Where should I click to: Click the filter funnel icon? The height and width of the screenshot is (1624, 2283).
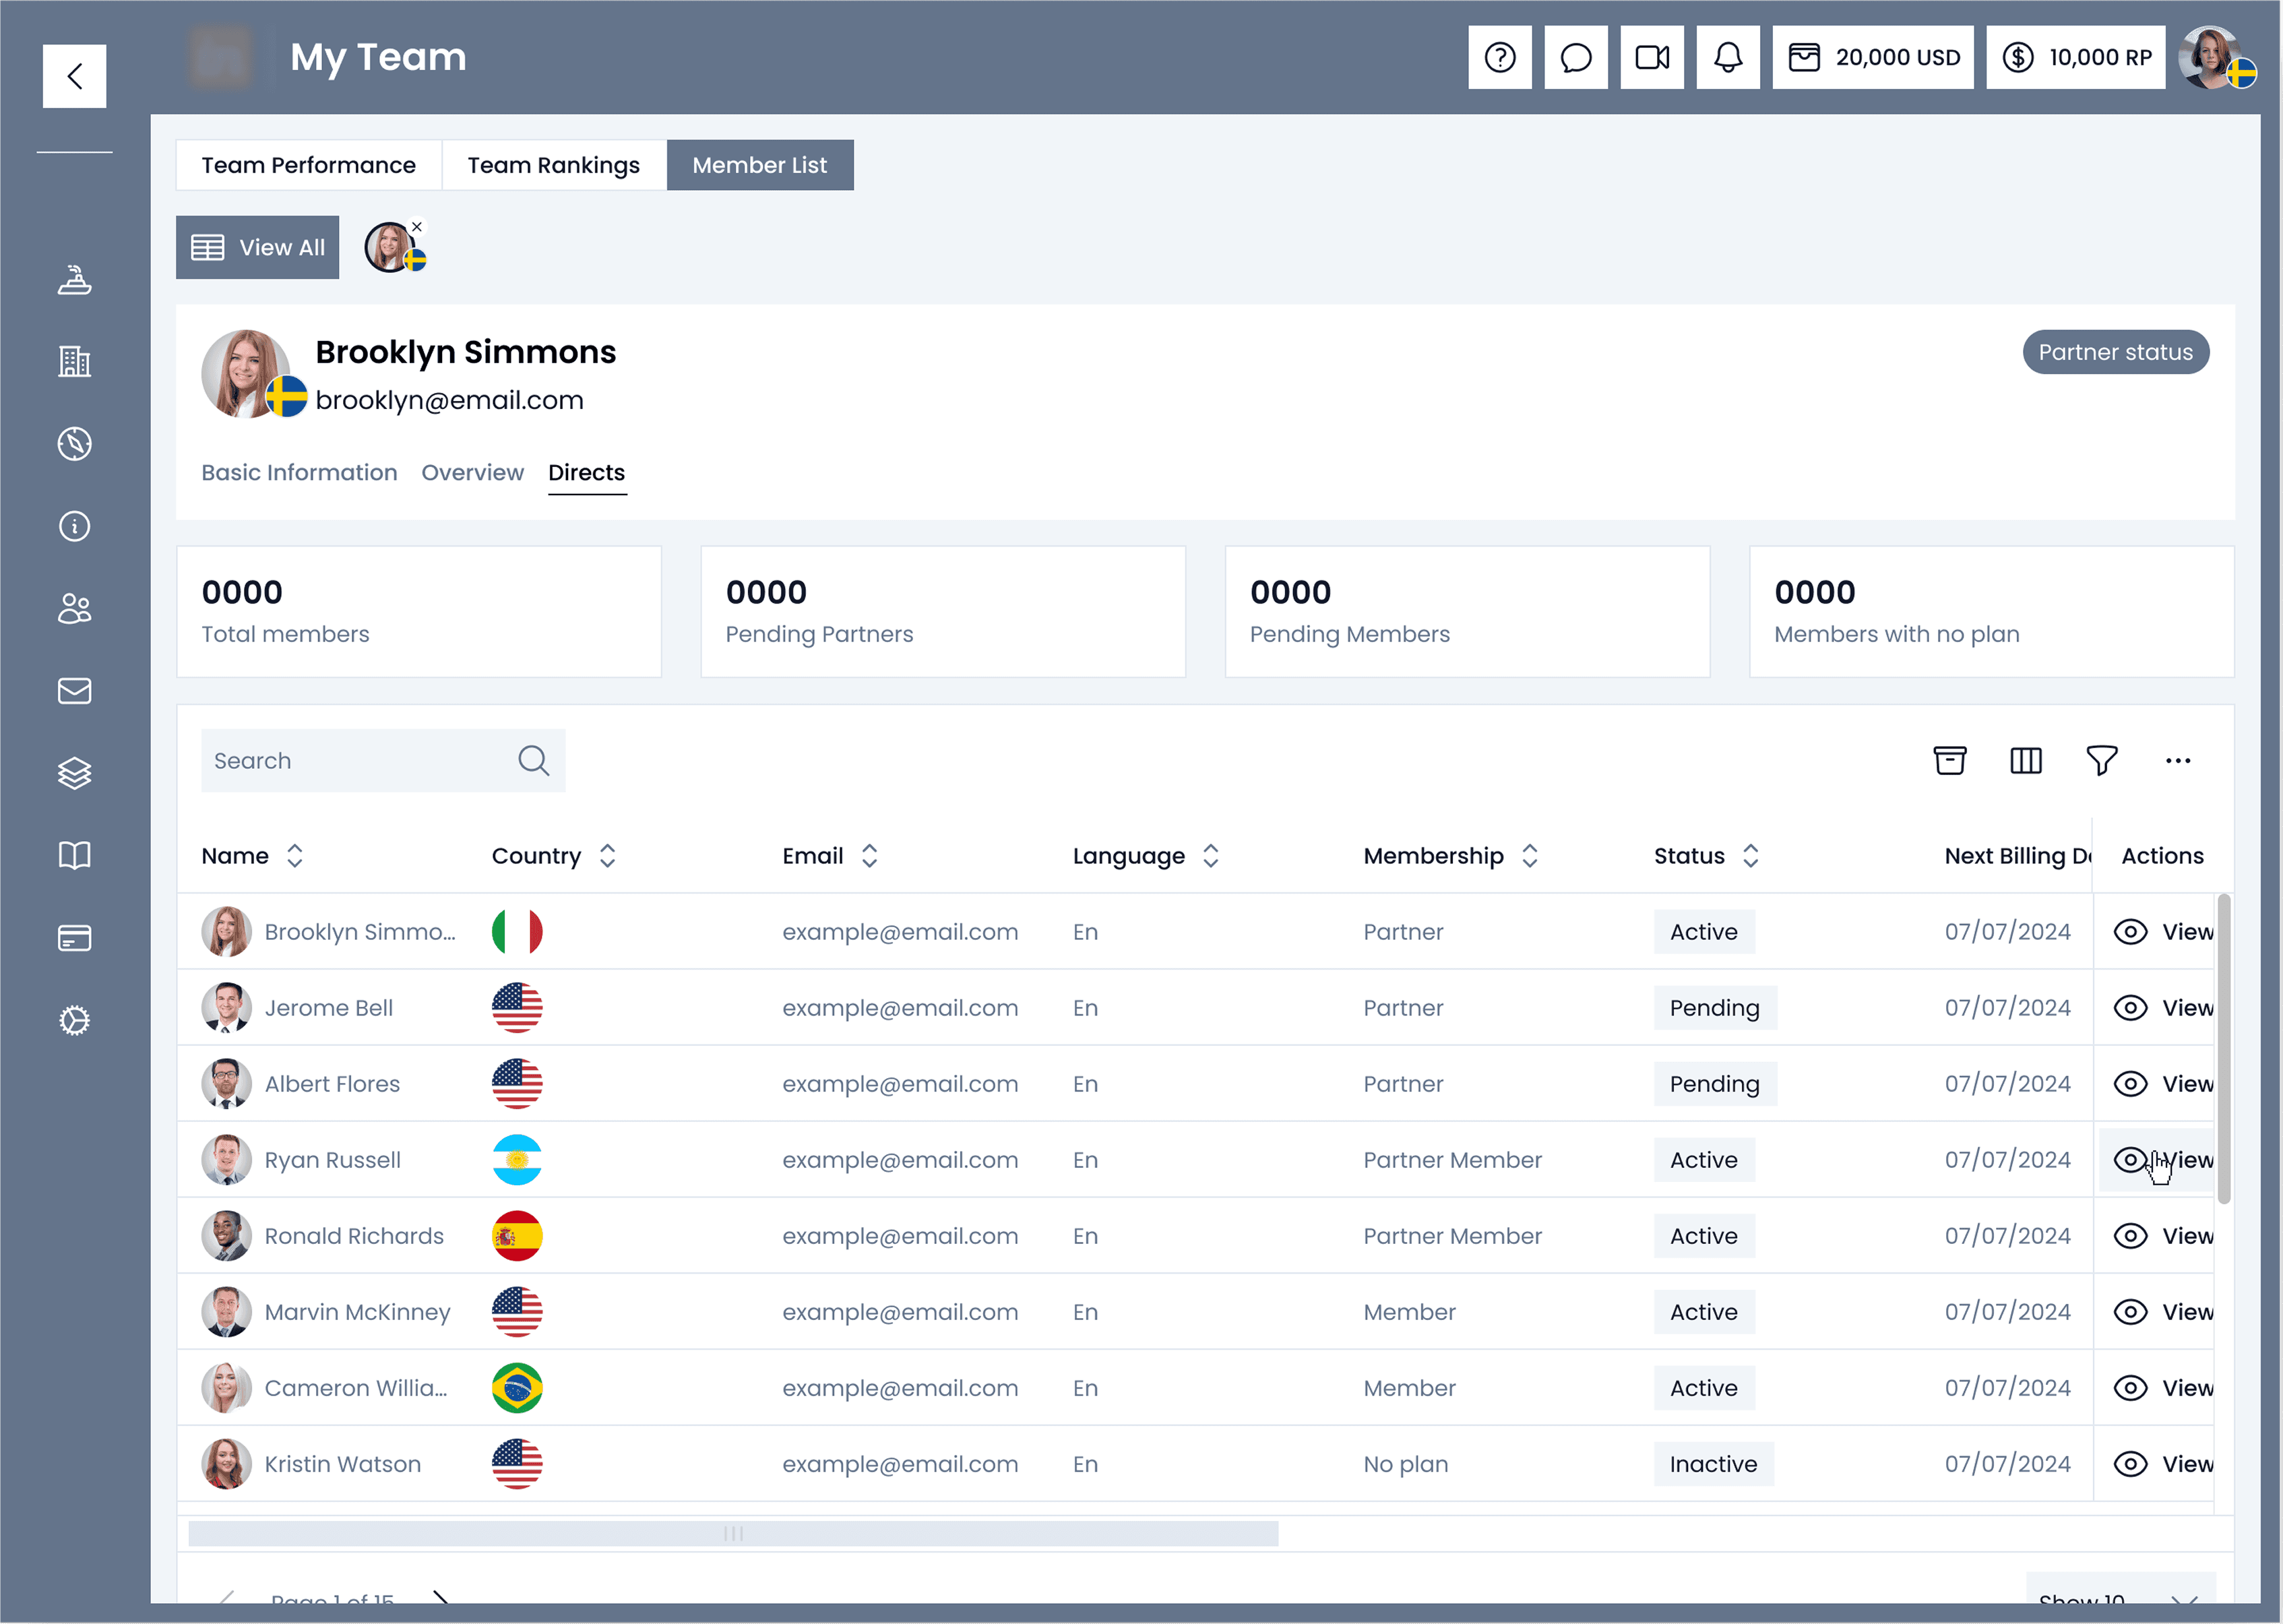click(2101, 761)
